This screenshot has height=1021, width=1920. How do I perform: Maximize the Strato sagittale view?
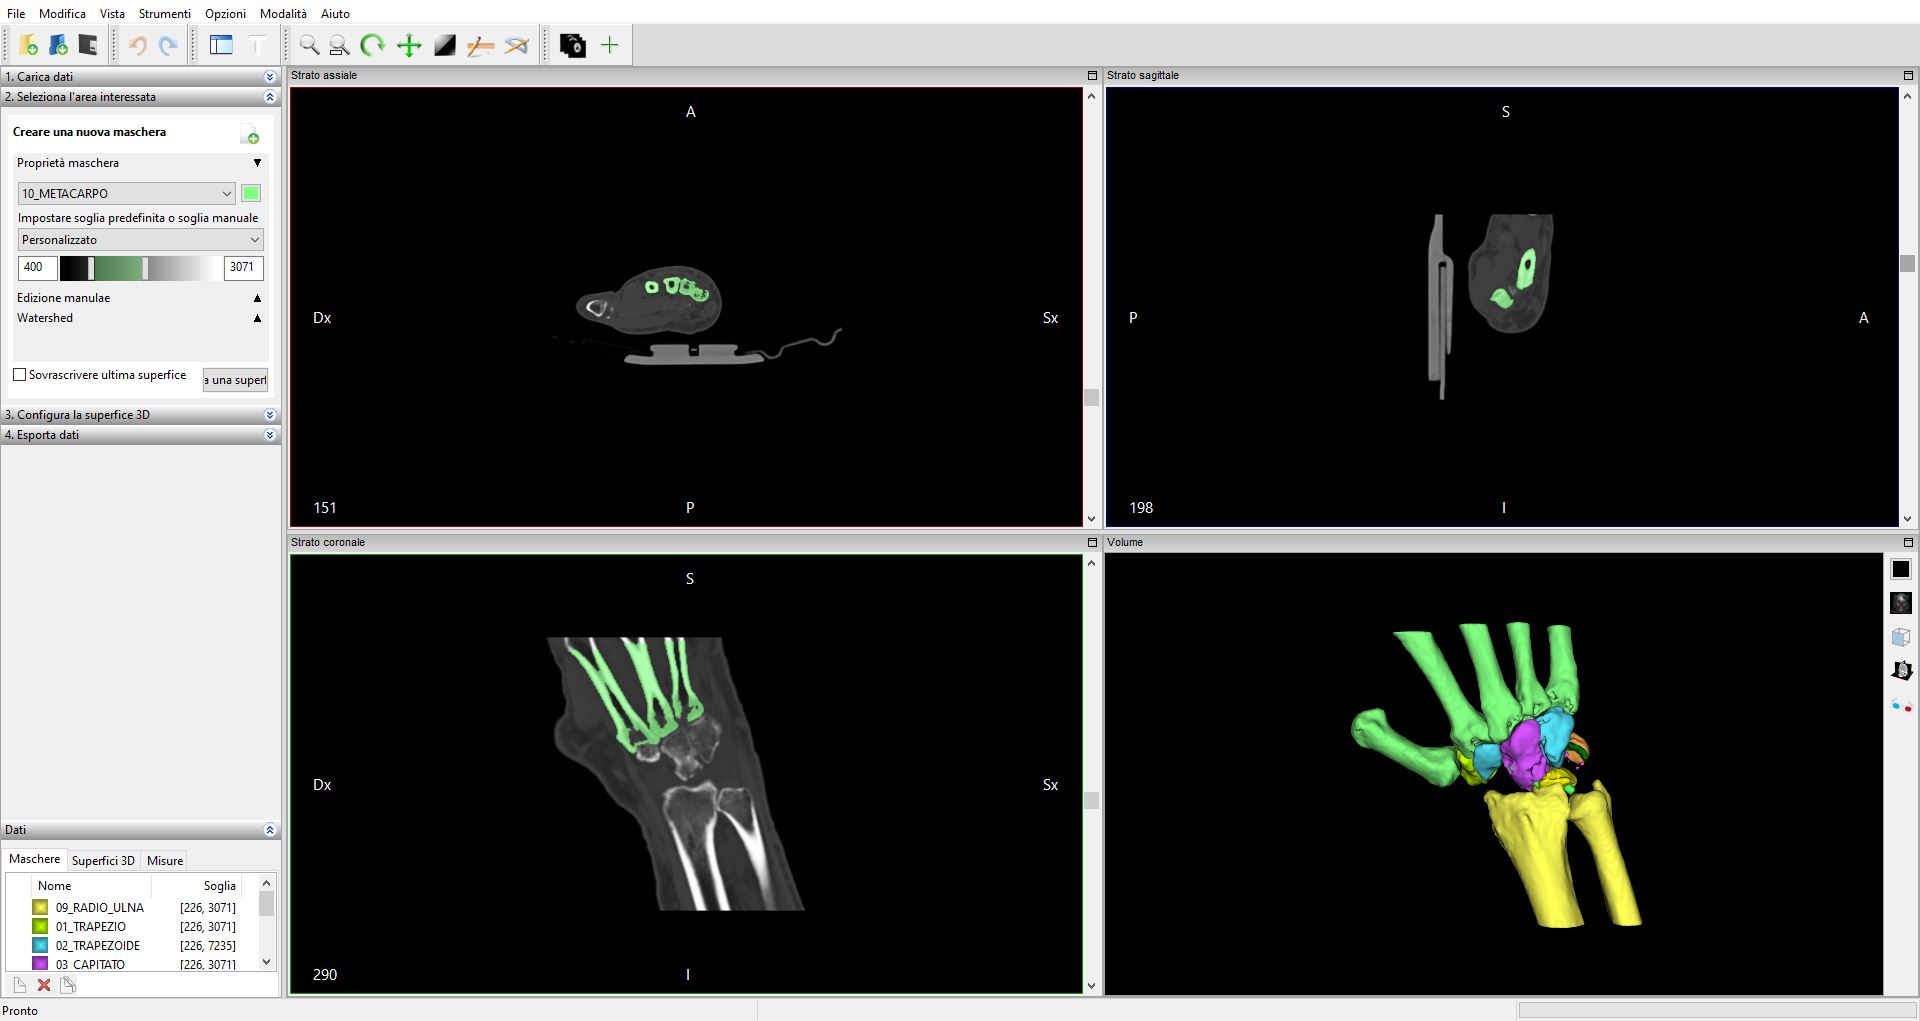tap(1908, 75)
